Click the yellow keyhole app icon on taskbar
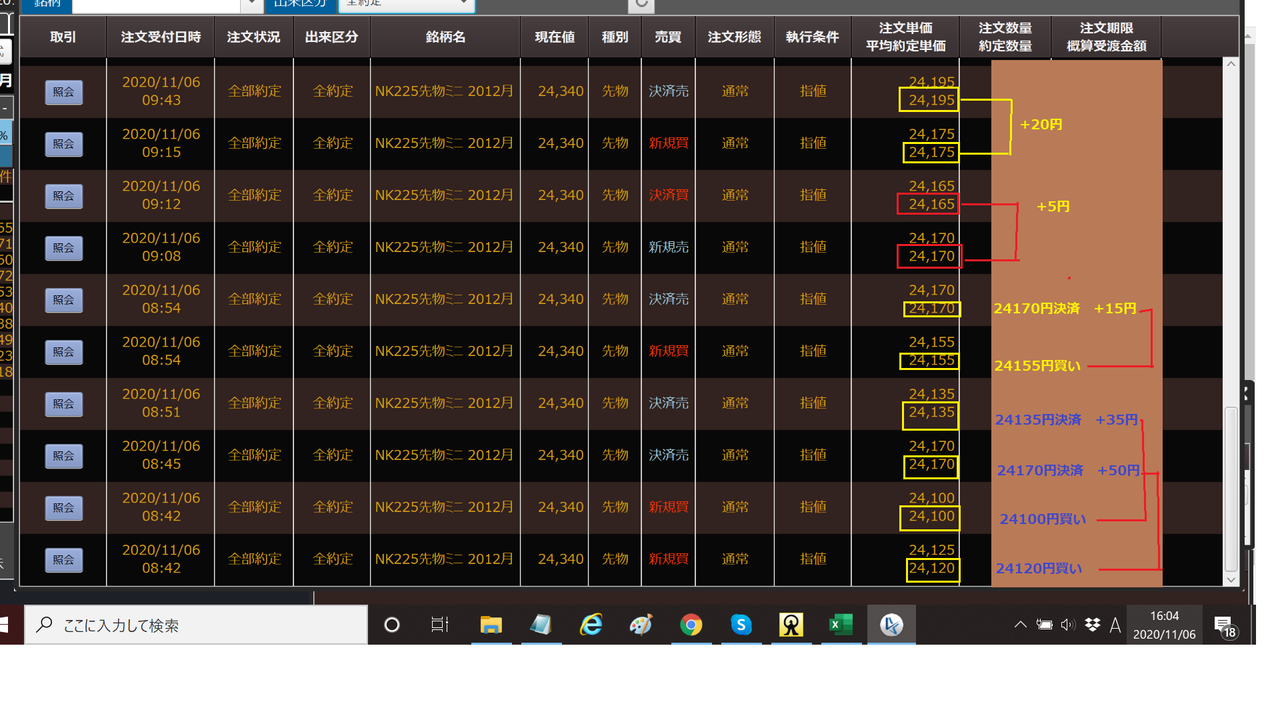The width and height of the screenshot is (1280, 720). [x=791, y=625]
